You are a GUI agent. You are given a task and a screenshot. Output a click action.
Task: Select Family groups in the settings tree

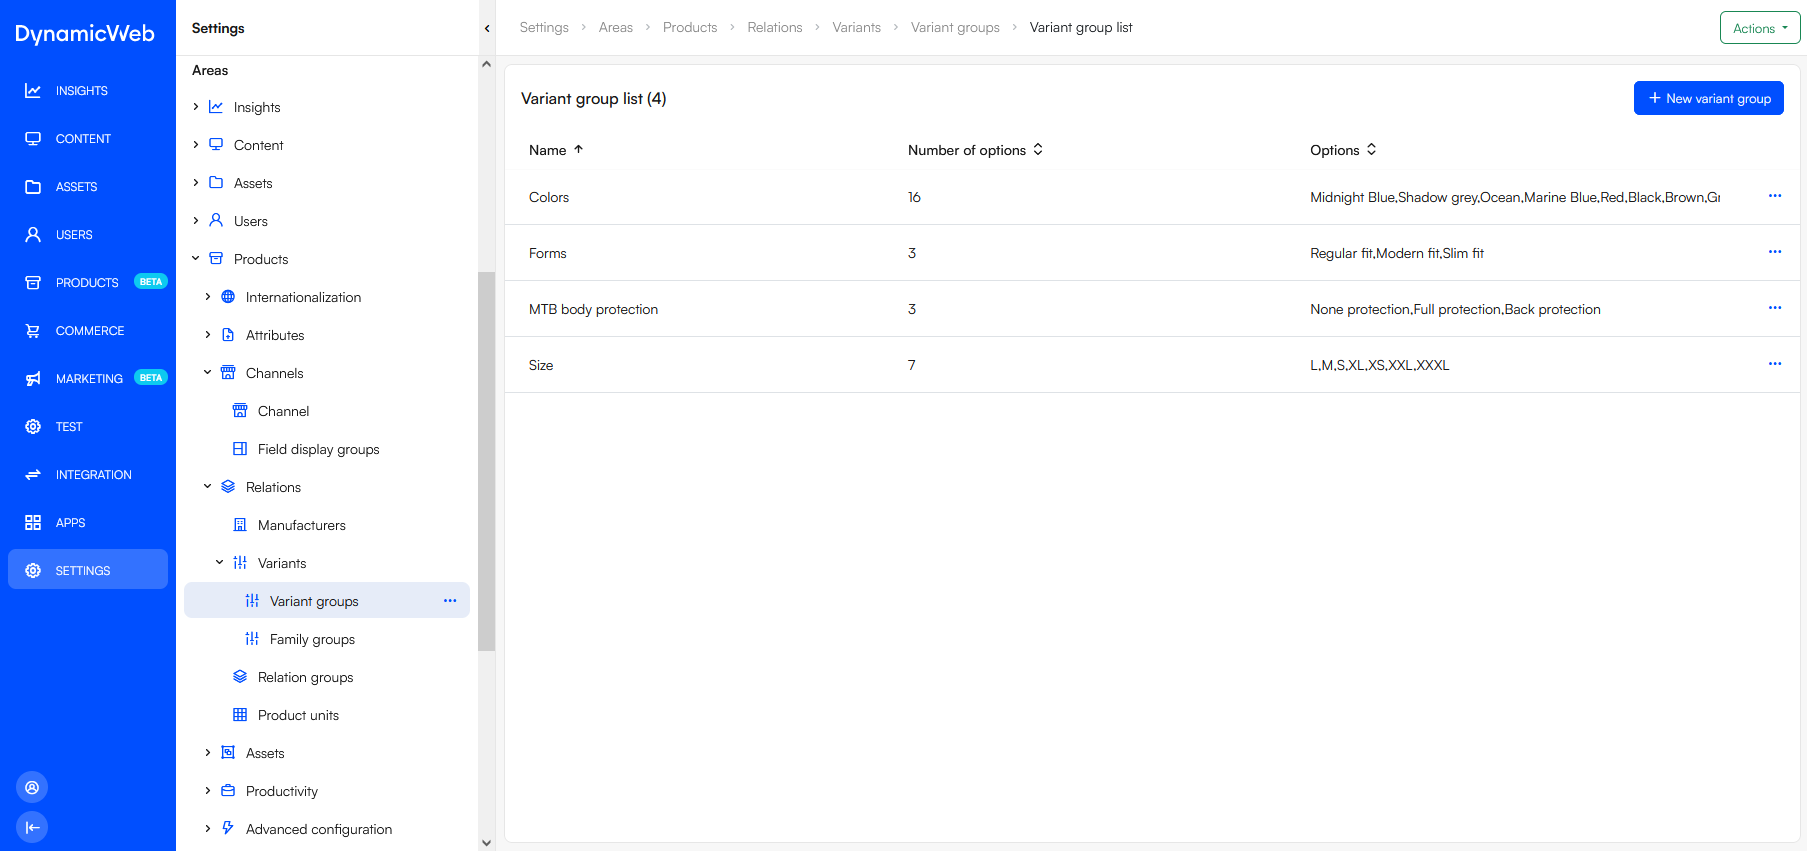tap(312, 639)
